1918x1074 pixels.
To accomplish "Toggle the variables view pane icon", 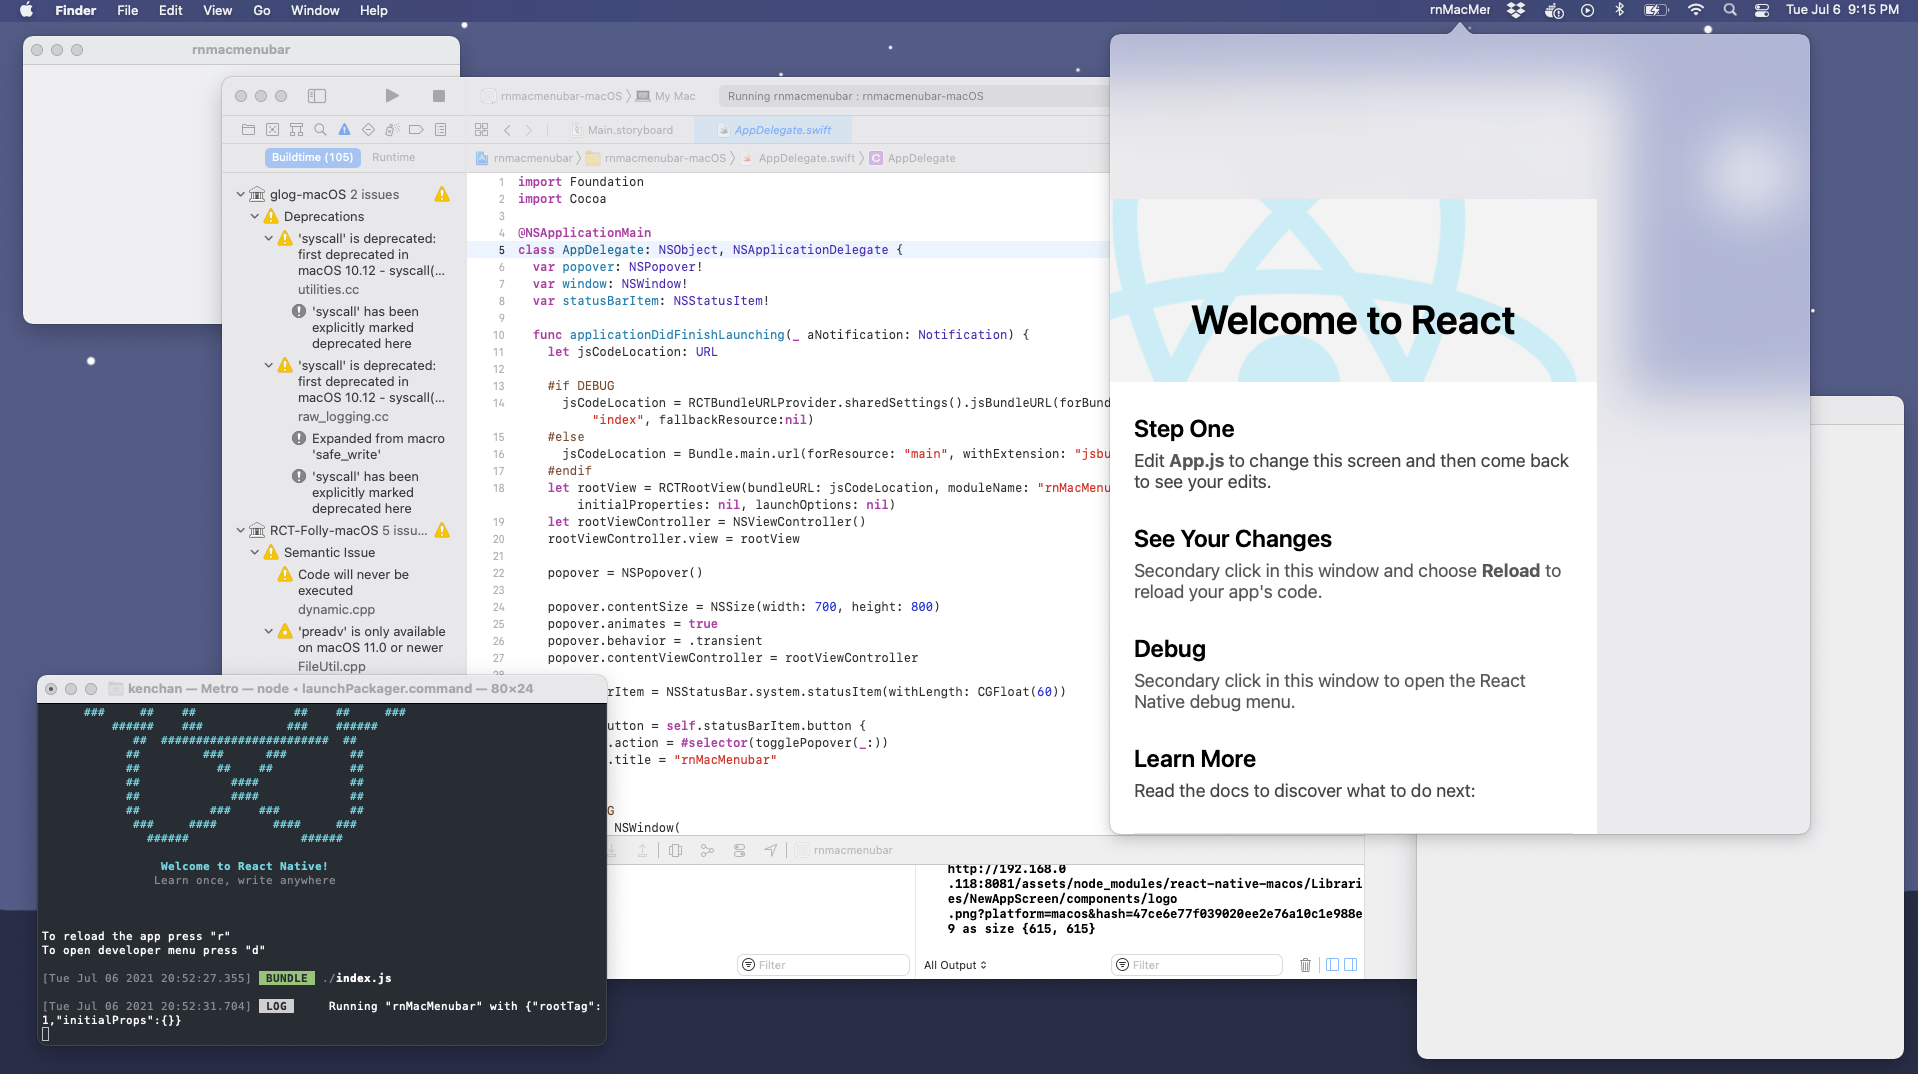I will 1332,965.
